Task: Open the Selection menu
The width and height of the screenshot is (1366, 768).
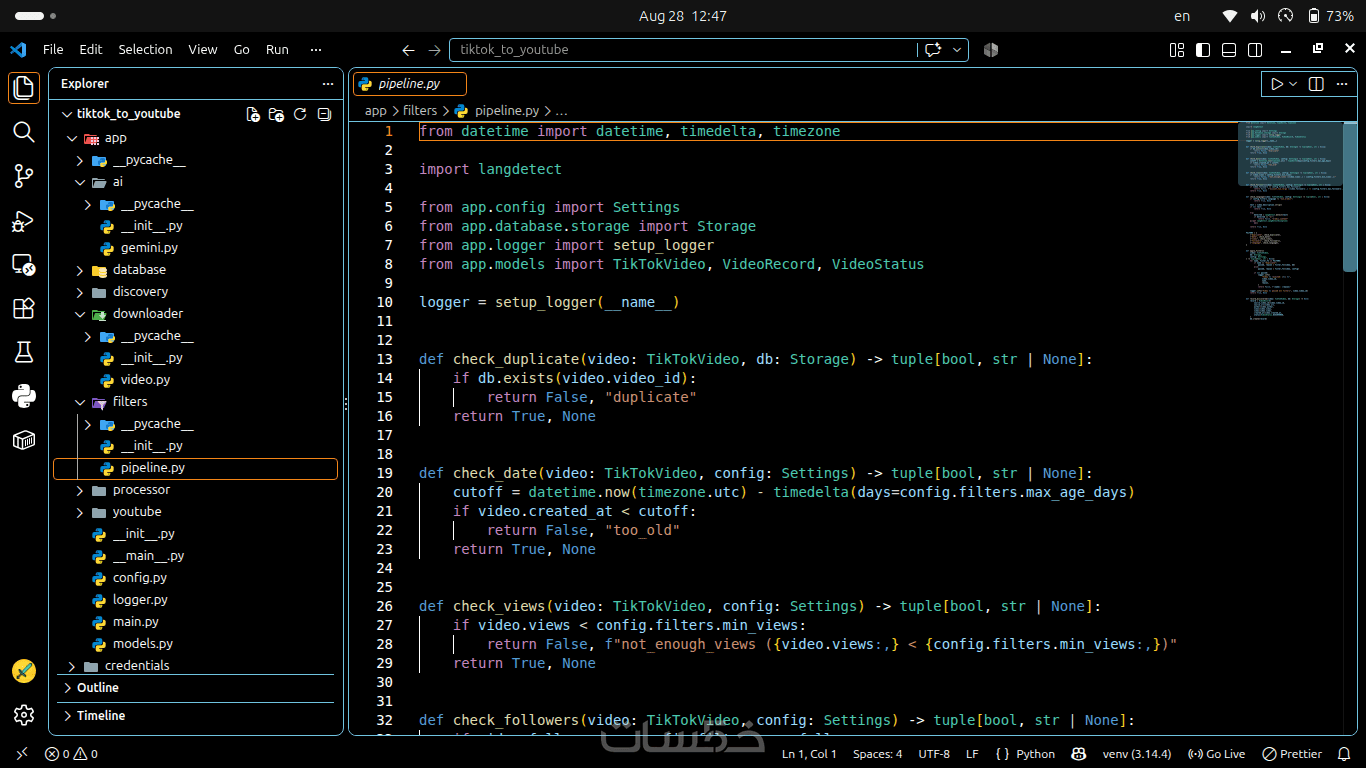Action: tap(145, 49)
